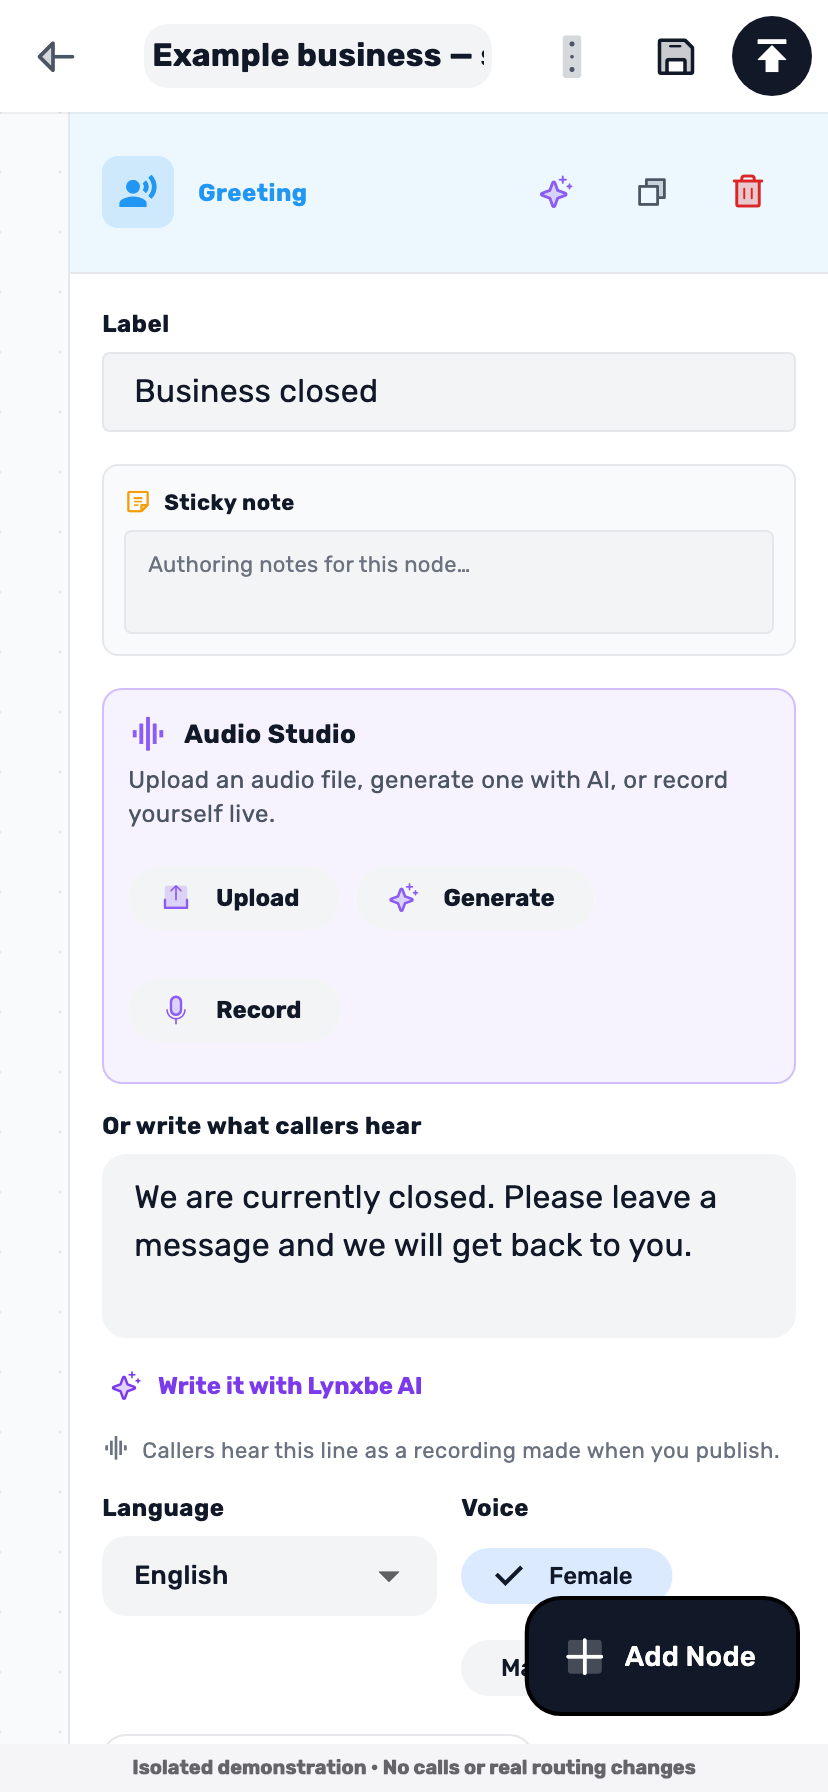Generate audio with AI in Audio Studio
828x1792 pixels.
pyautogui.click(x=475, y=898)
